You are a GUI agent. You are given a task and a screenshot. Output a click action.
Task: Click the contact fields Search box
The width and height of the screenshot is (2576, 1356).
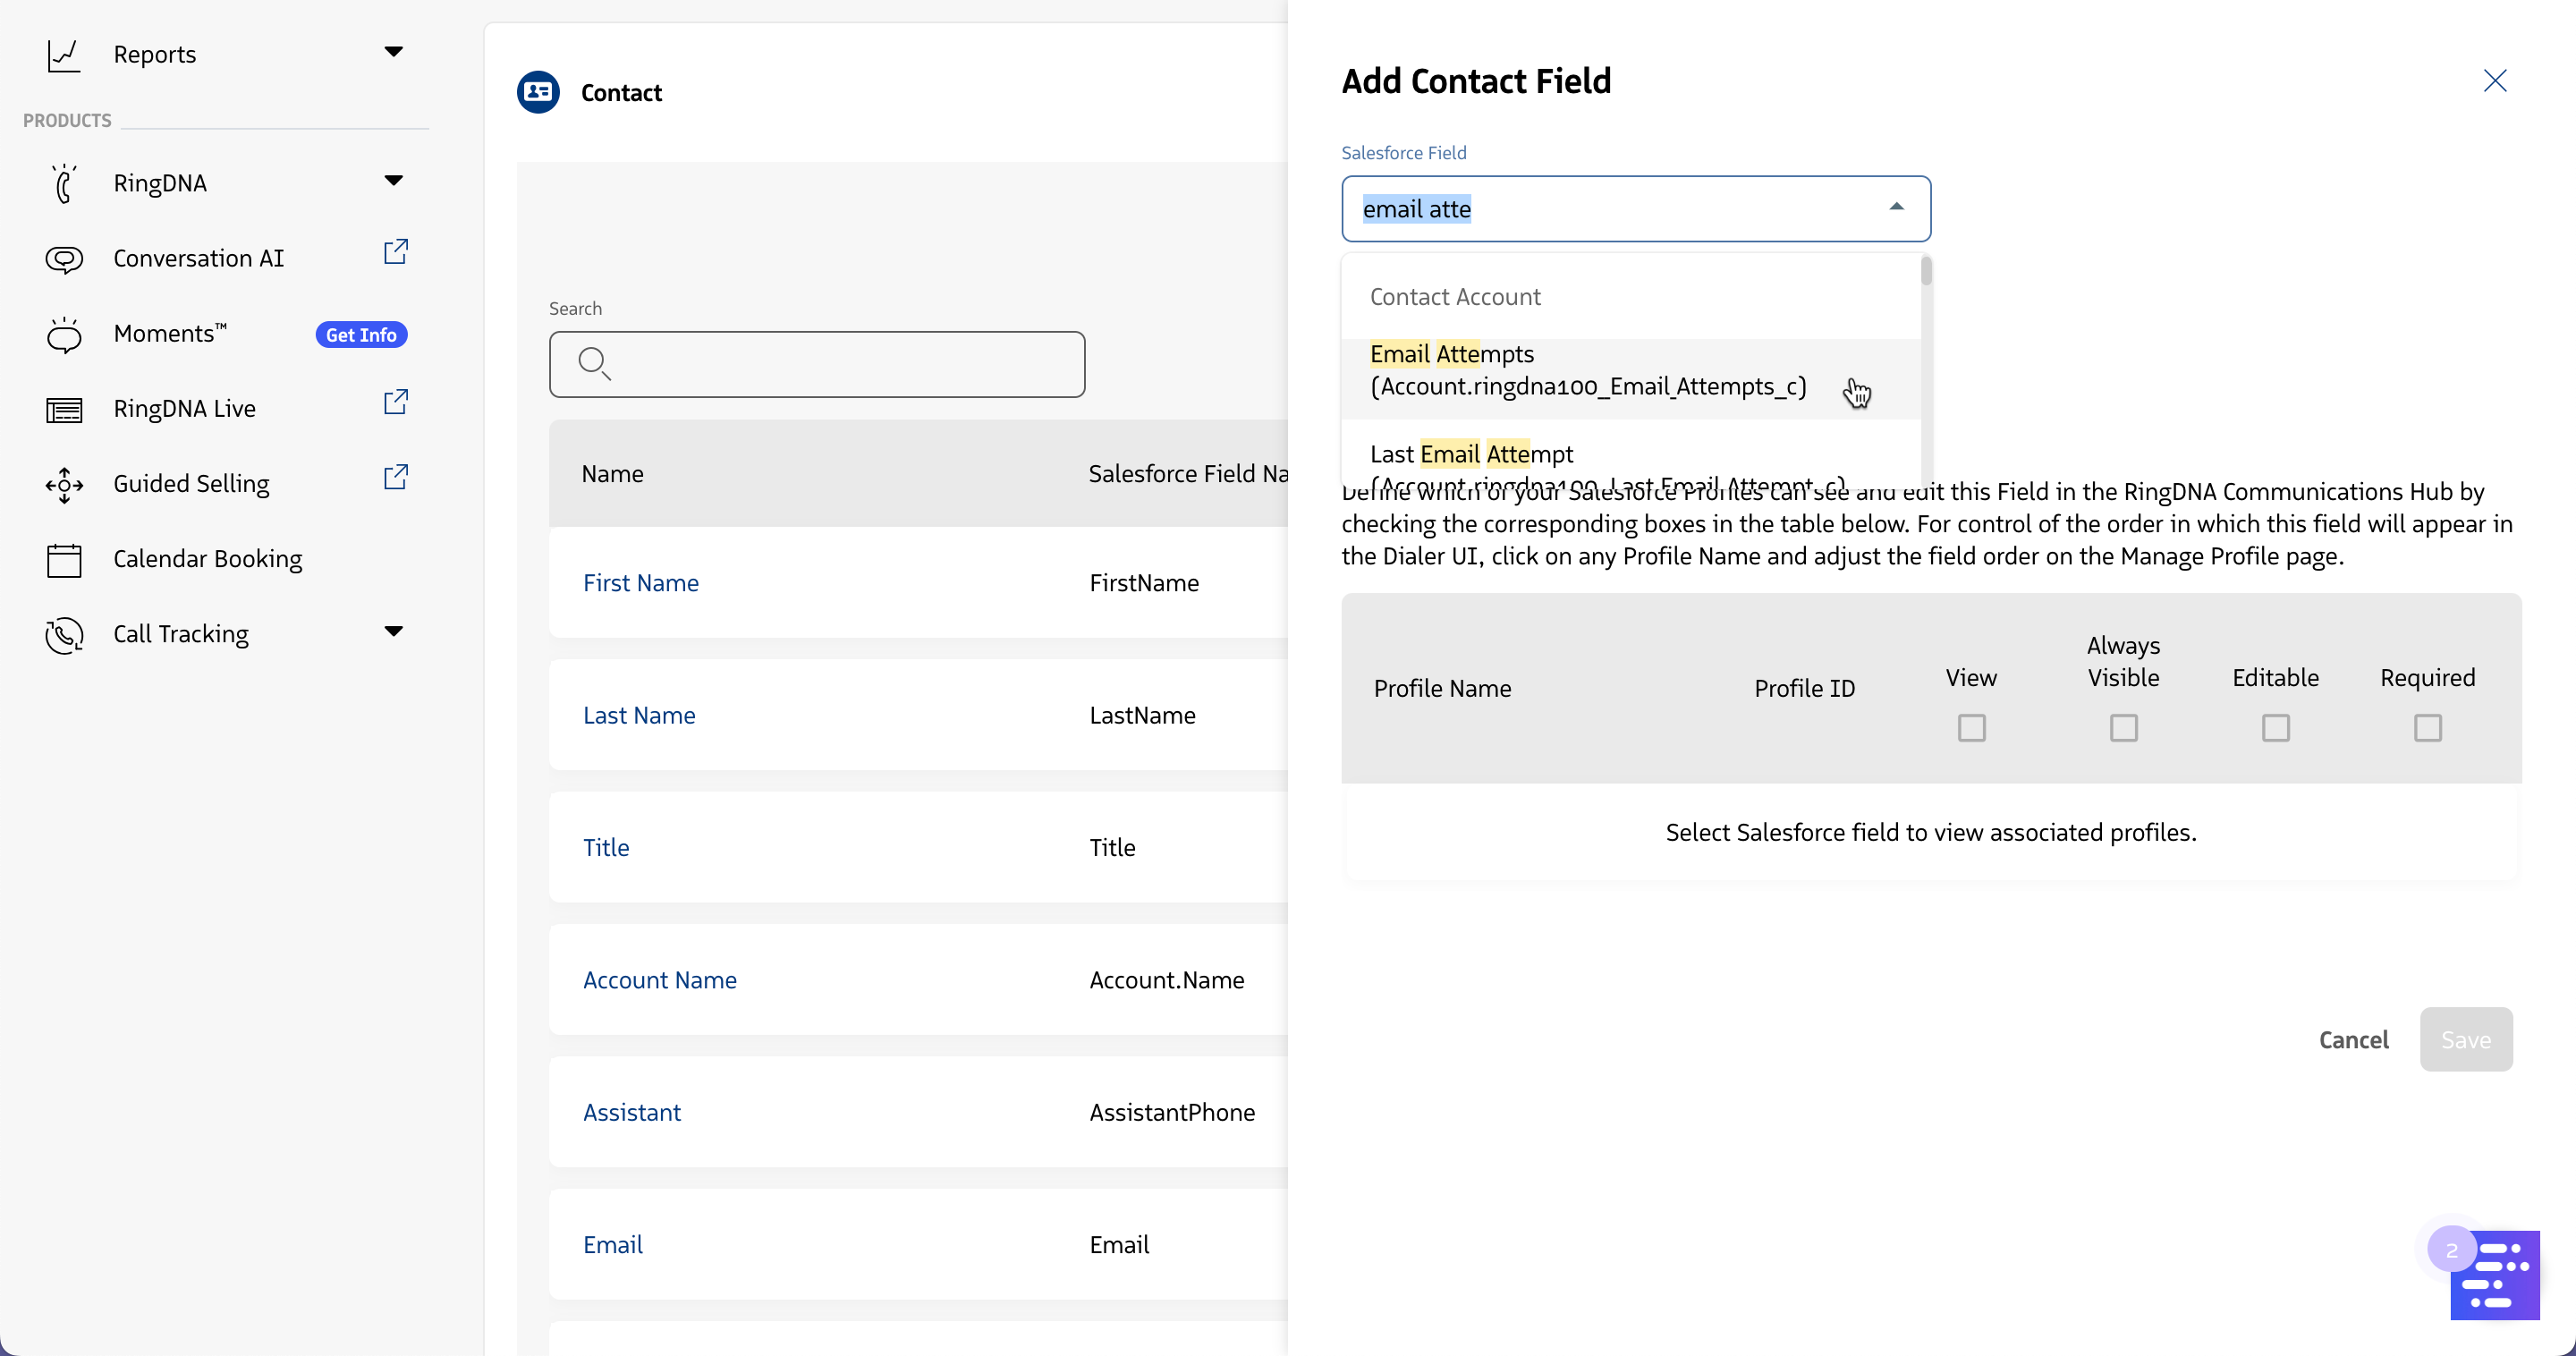[x=816, y=364]
